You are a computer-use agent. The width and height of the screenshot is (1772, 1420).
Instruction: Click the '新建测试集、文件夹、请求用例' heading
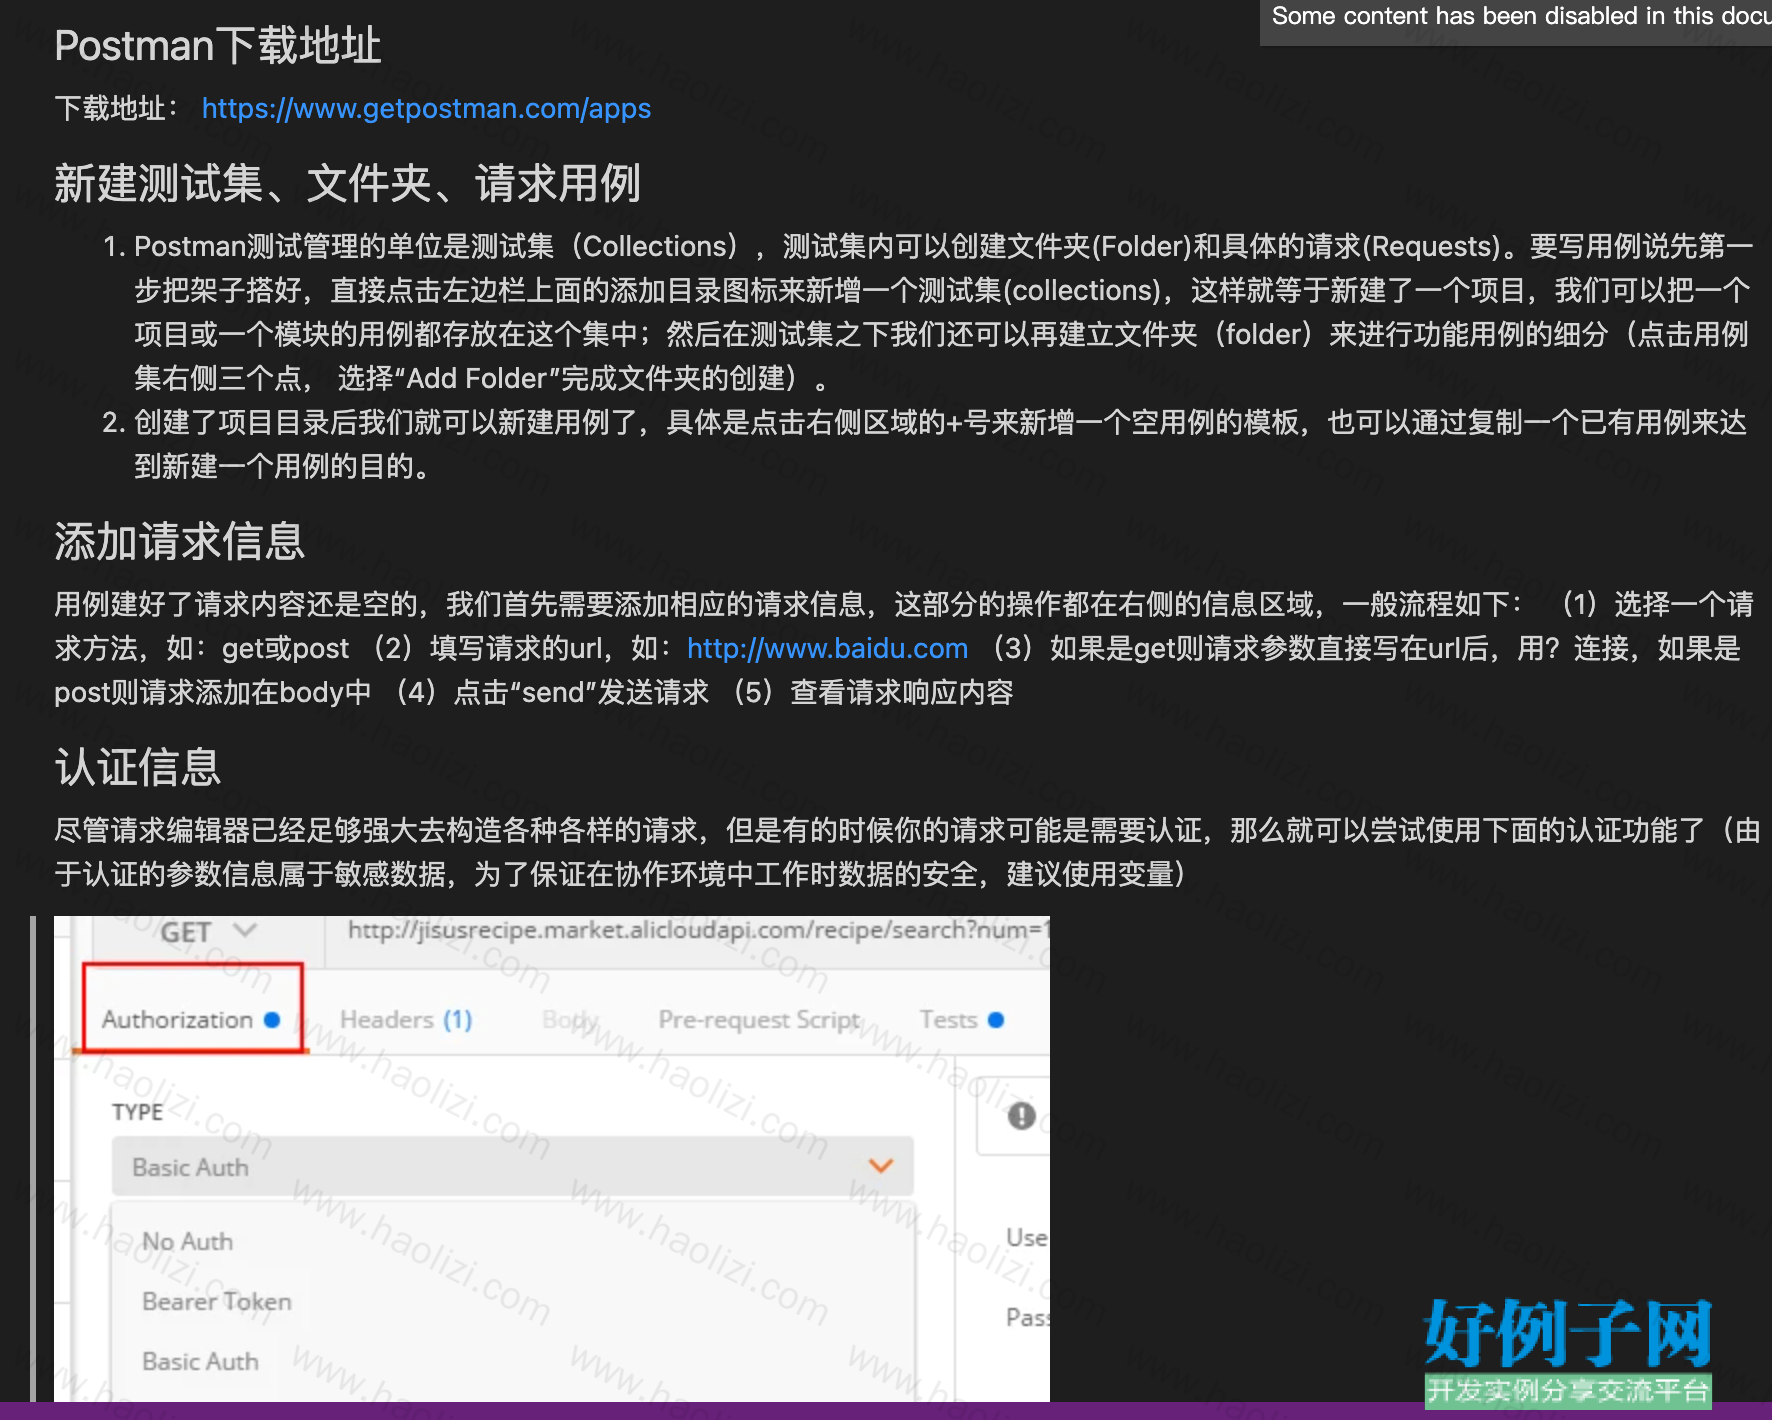pyautogui.click(x=347, y=183)
